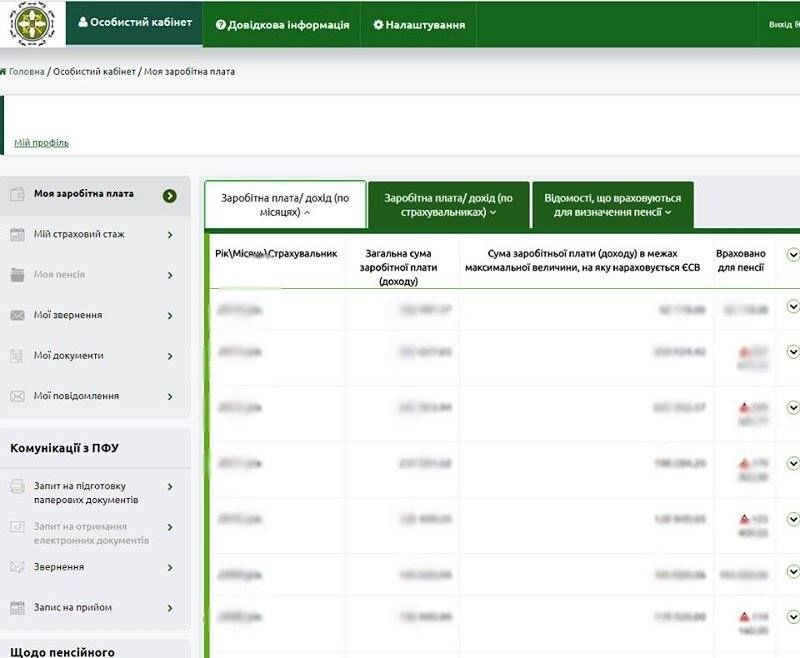
Task: Click the folder icon beside Моя пенсія
Action: pyautogui.click(x=16, y=274)
